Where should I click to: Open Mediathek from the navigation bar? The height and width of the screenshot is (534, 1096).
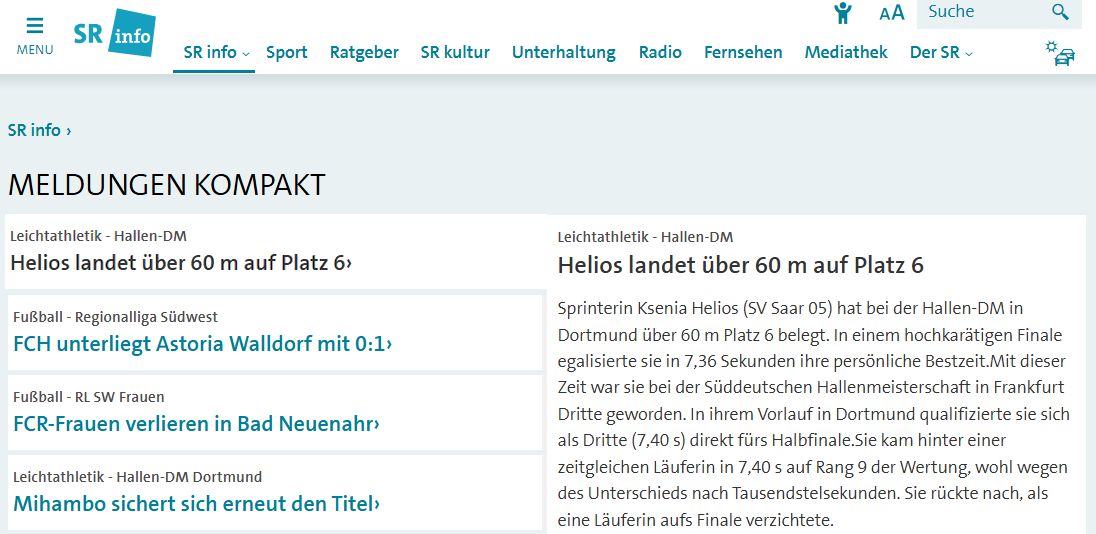845,52
